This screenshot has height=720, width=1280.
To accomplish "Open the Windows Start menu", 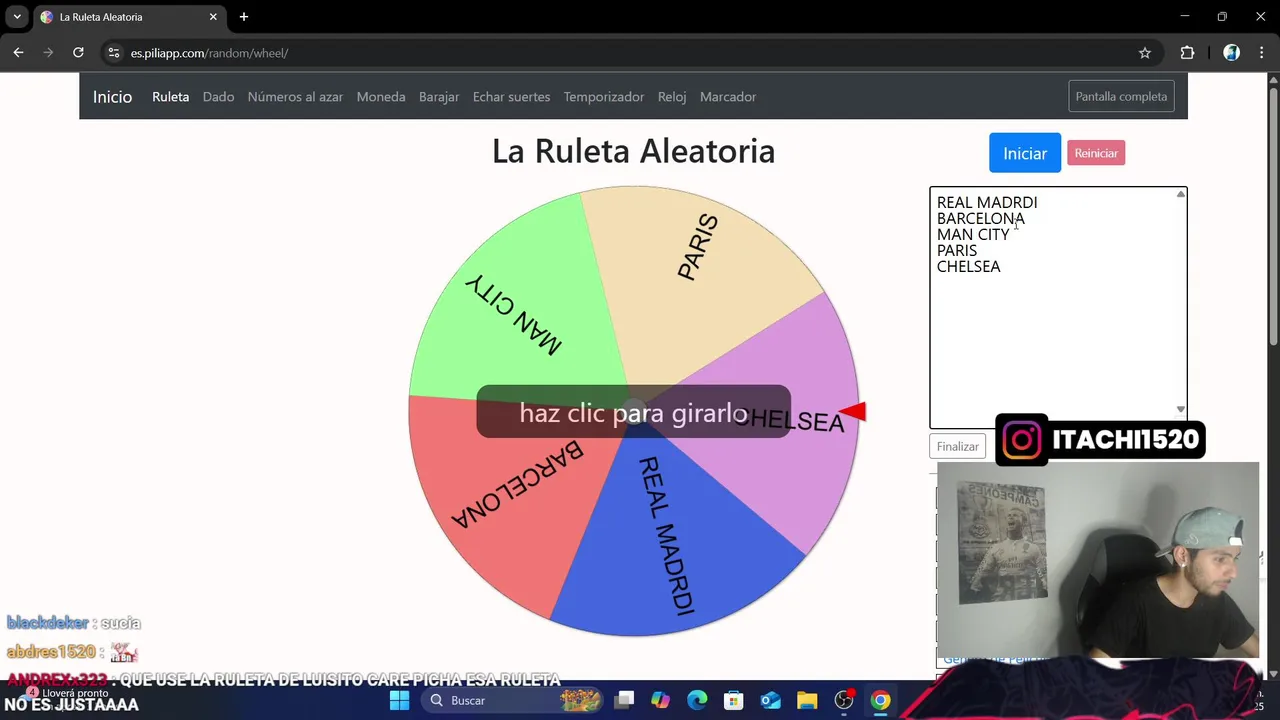I will (x=399, y=700).
